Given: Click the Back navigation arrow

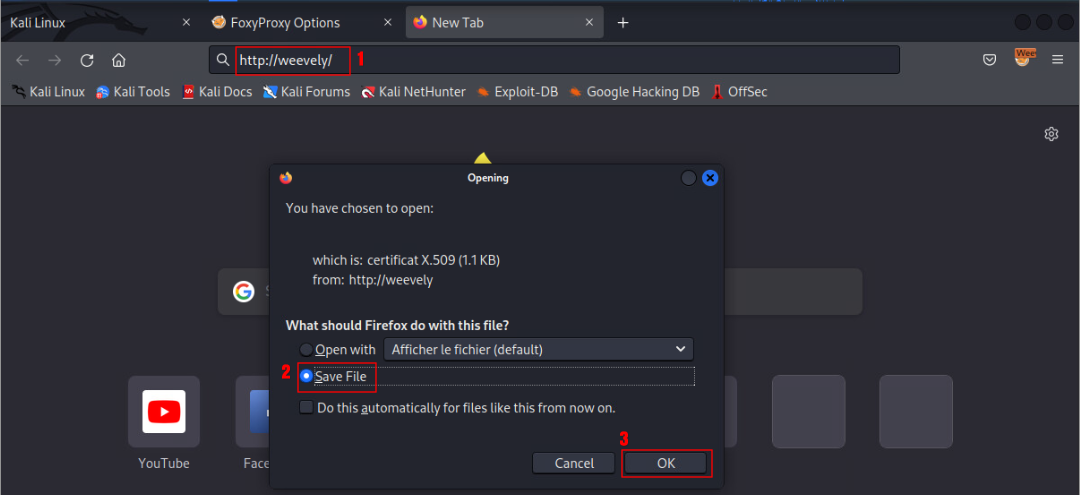Looking at the screenshot, I should click(22, 60).
